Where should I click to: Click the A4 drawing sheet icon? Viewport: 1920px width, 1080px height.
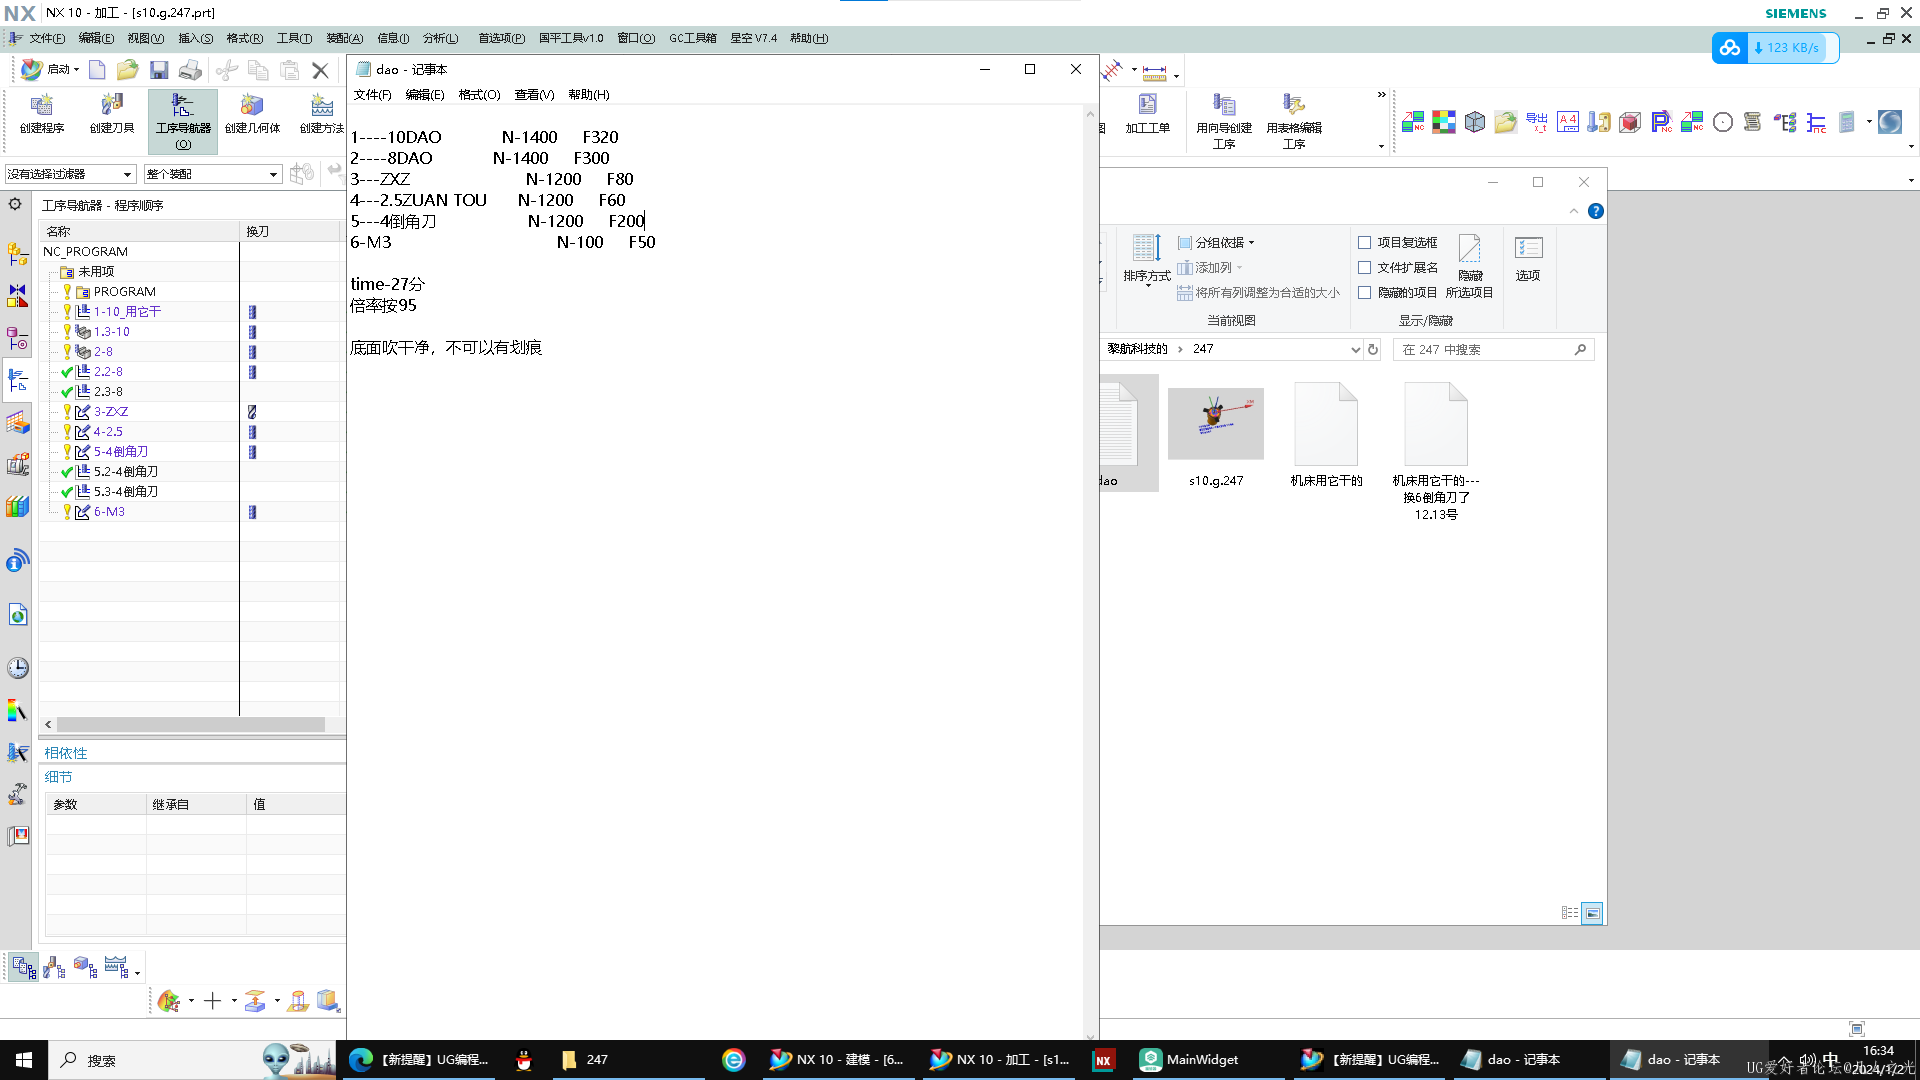click(1568, 122)
